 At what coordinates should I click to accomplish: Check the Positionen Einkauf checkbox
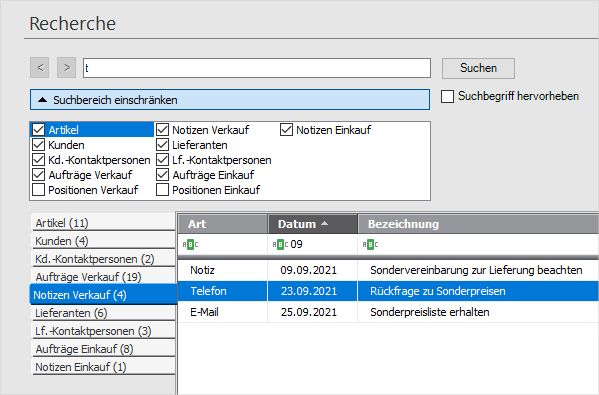(x=162, y=189)
